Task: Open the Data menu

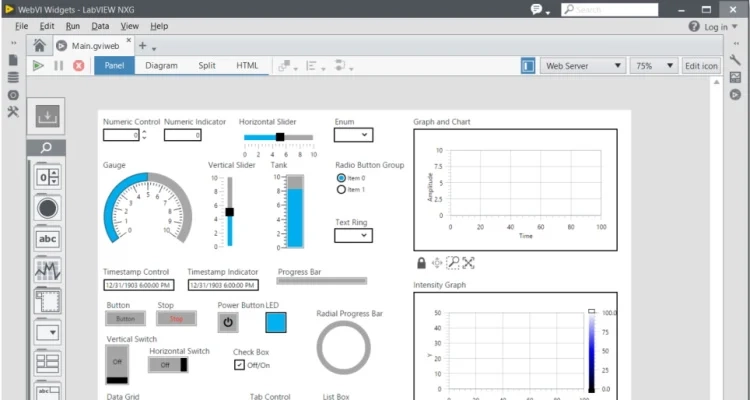Action: tap(100, 26)
